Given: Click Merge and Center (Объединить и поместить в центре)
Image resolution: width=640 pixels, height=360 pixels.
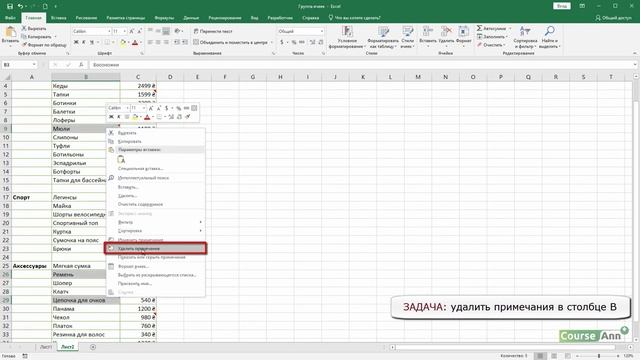Looking at the screenshot, I should click(232, 42).
